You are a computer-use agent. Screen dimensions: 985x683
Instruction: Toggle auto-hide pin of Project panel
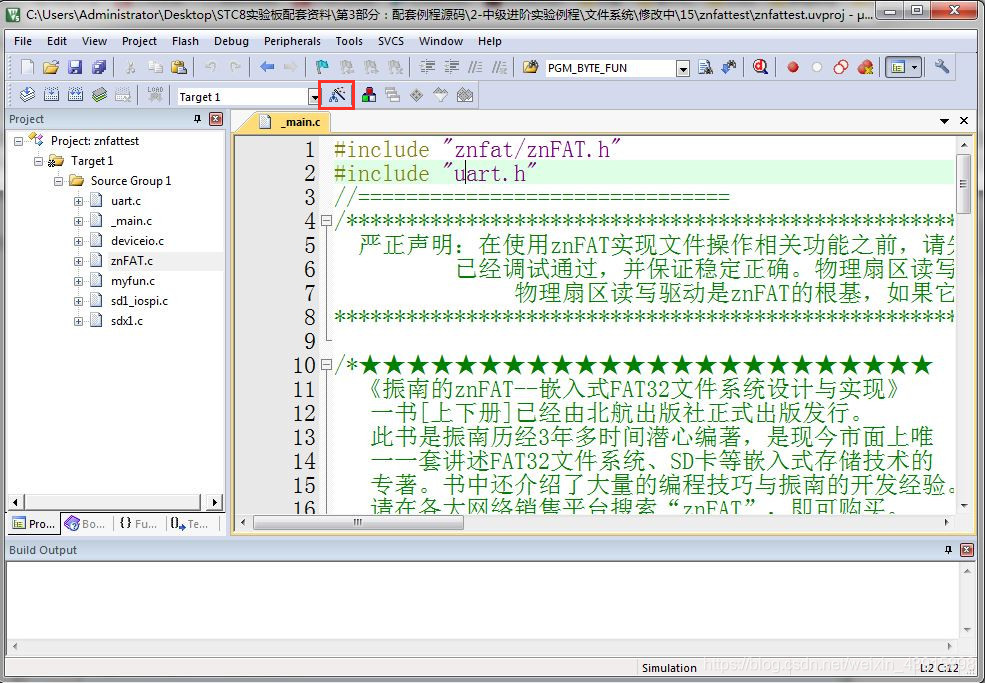[197, 119]
